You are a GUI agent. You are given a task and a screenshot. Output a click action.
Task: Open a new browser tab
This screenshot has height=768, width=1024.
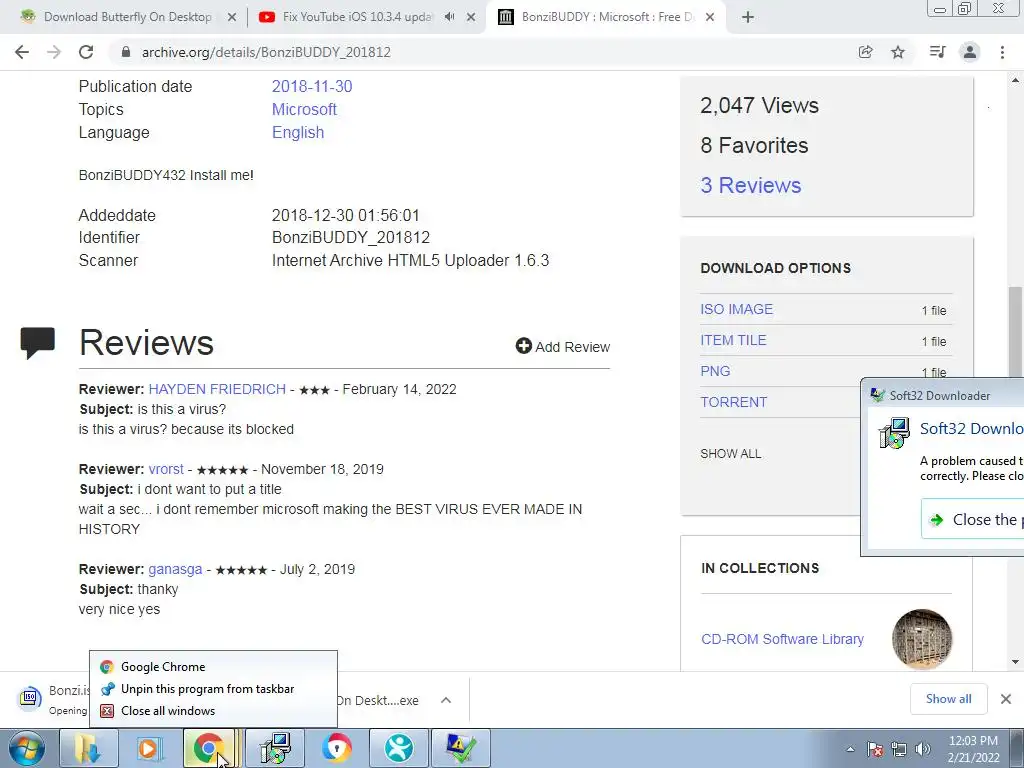pyautogui.click(x=748, y=17)
